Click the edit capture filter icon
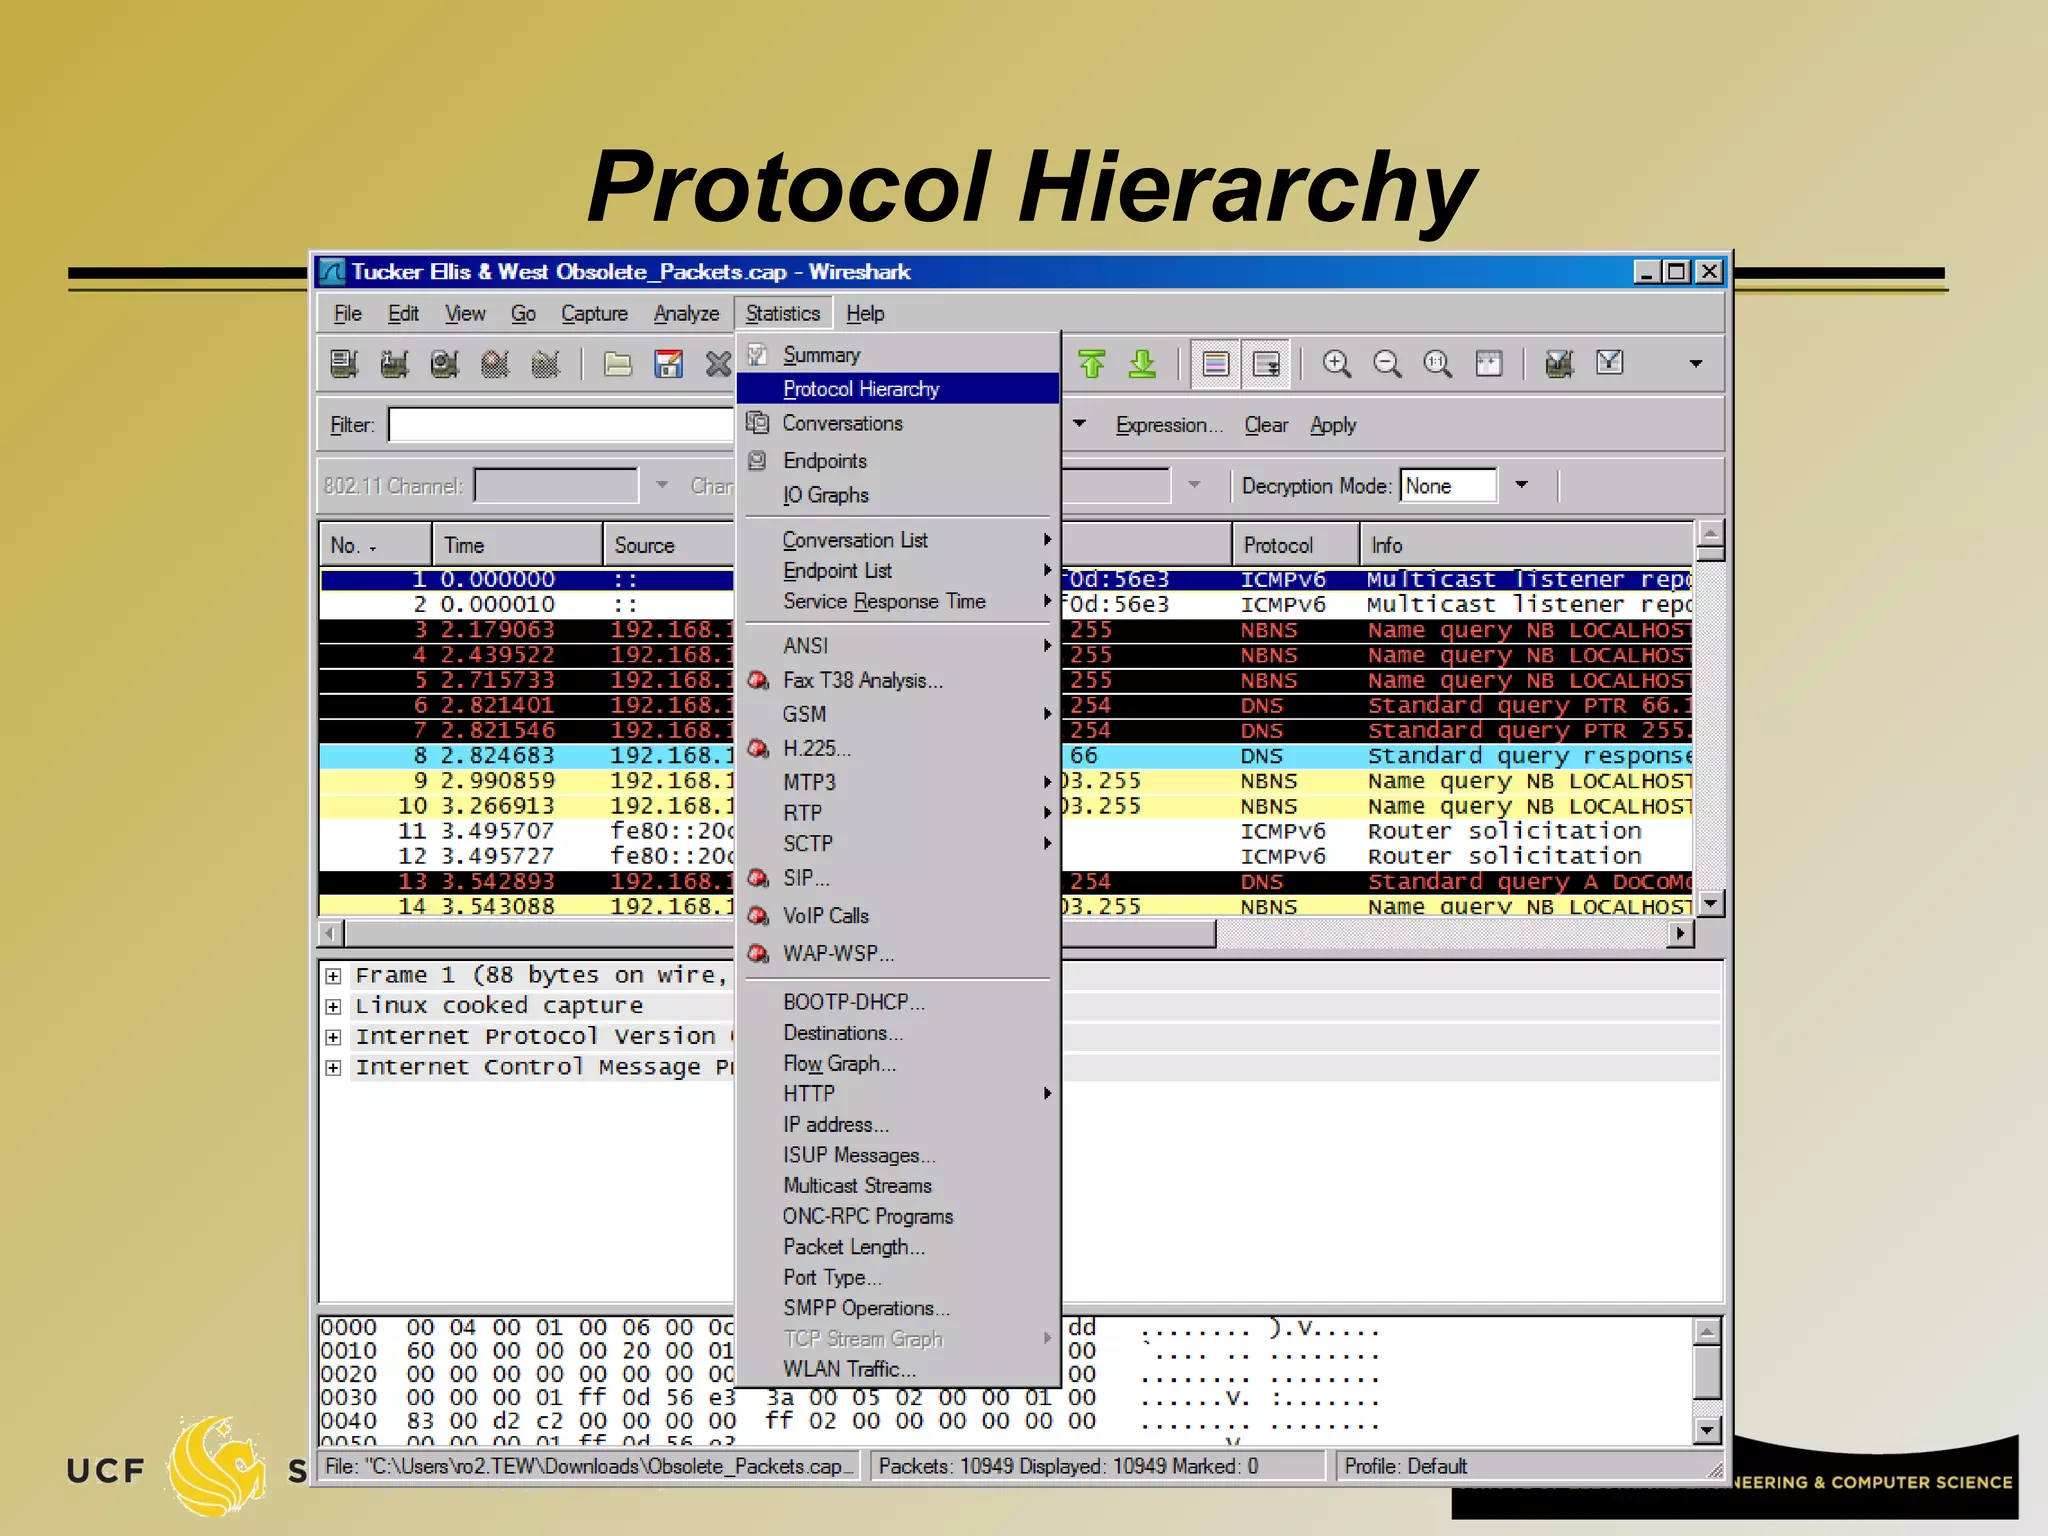The width and height of the screenshot is (2048, 1536). 1559,364
